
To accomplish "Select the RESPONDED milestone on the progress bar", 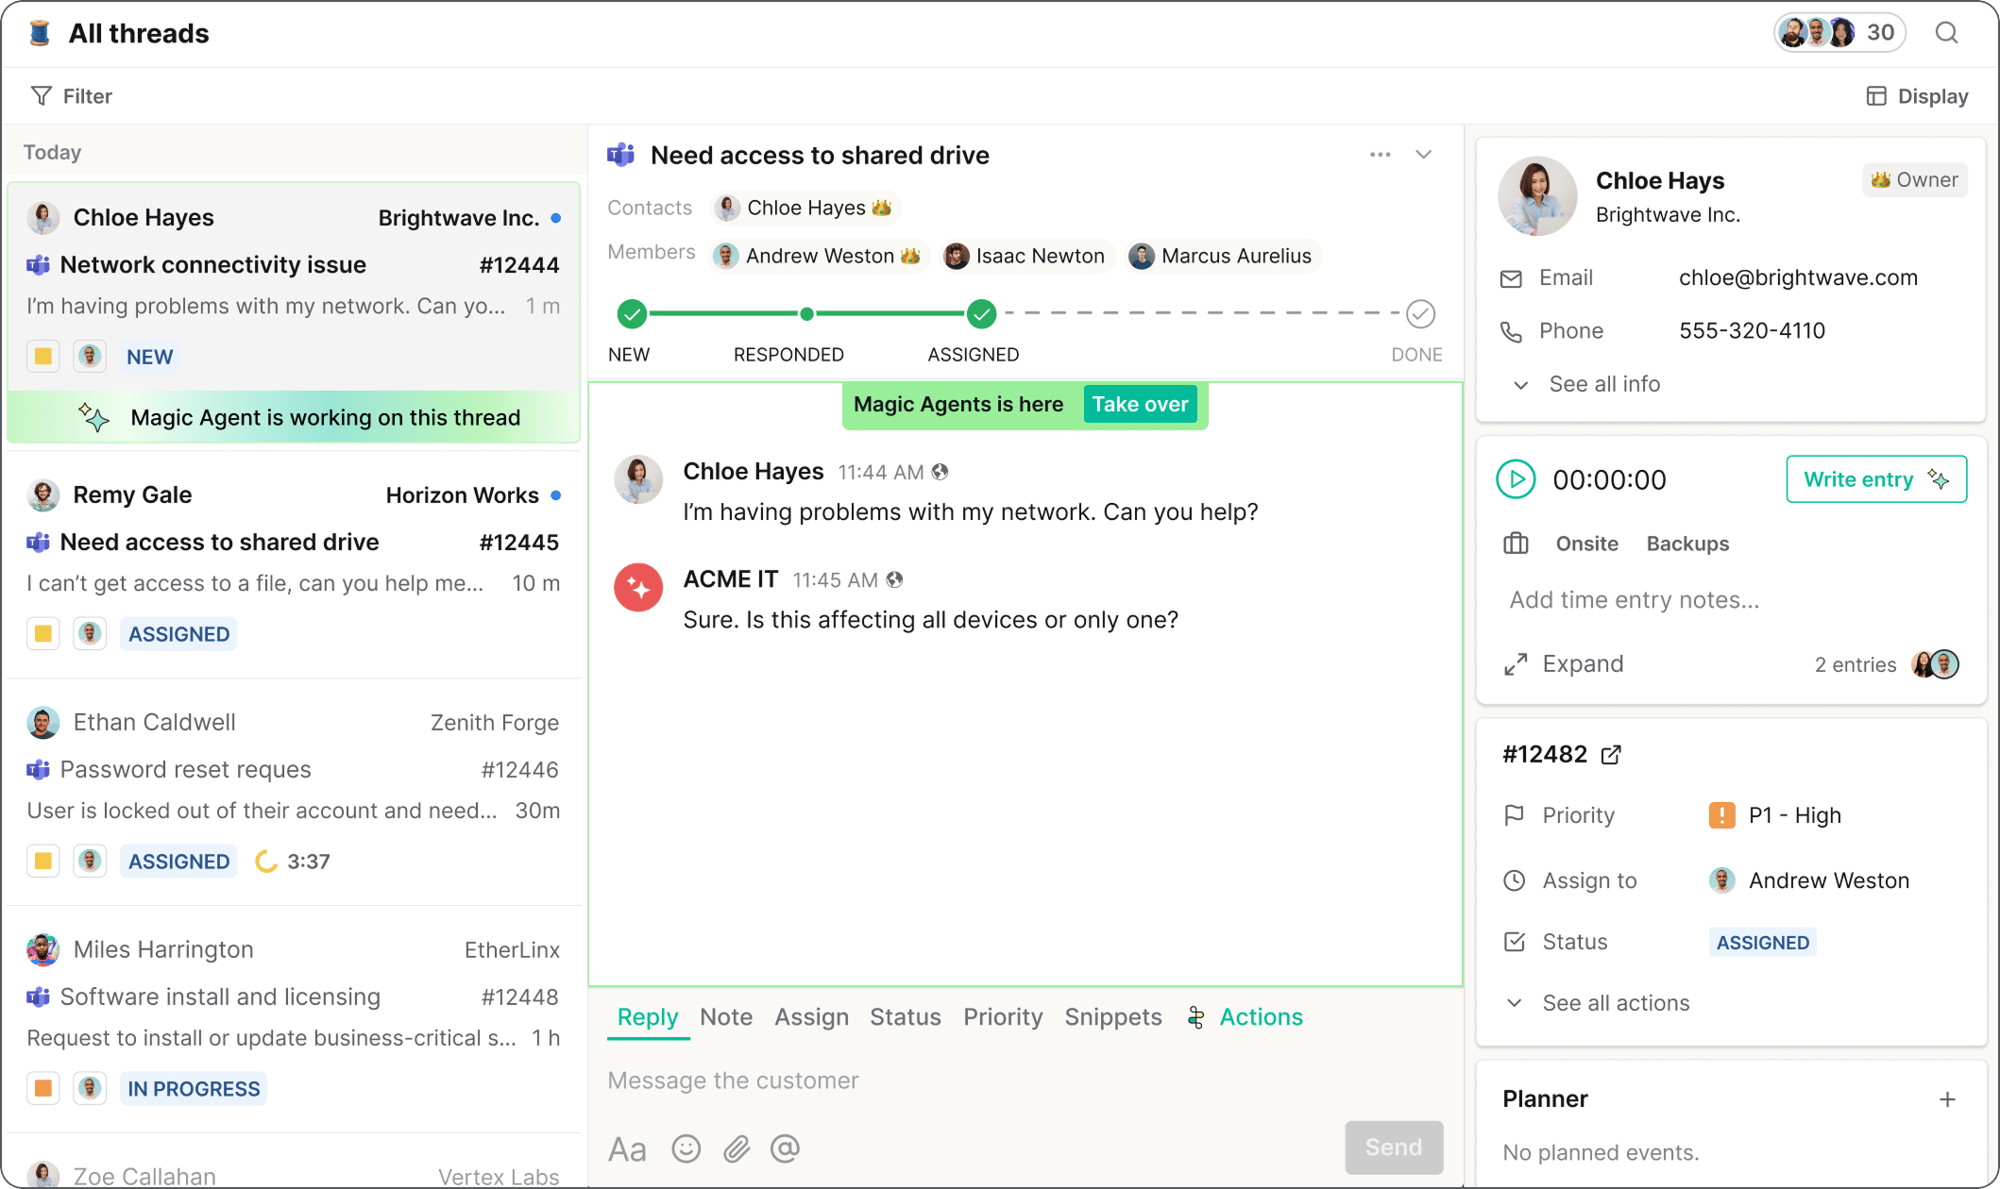I will [806, 313].
